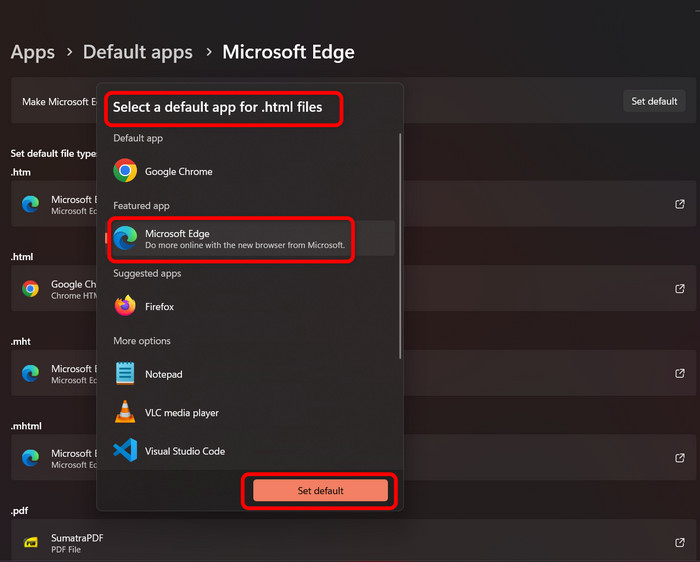Viewport: 700px width, 562px height.
Task: Navigate to Apps in breadcrumb
Action: pos(33,52)
